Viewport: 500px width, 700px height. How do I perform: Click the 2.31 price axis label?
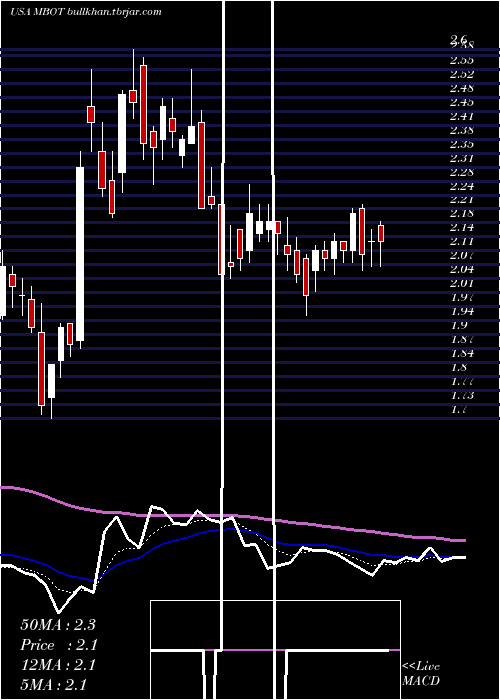[462, 158]
